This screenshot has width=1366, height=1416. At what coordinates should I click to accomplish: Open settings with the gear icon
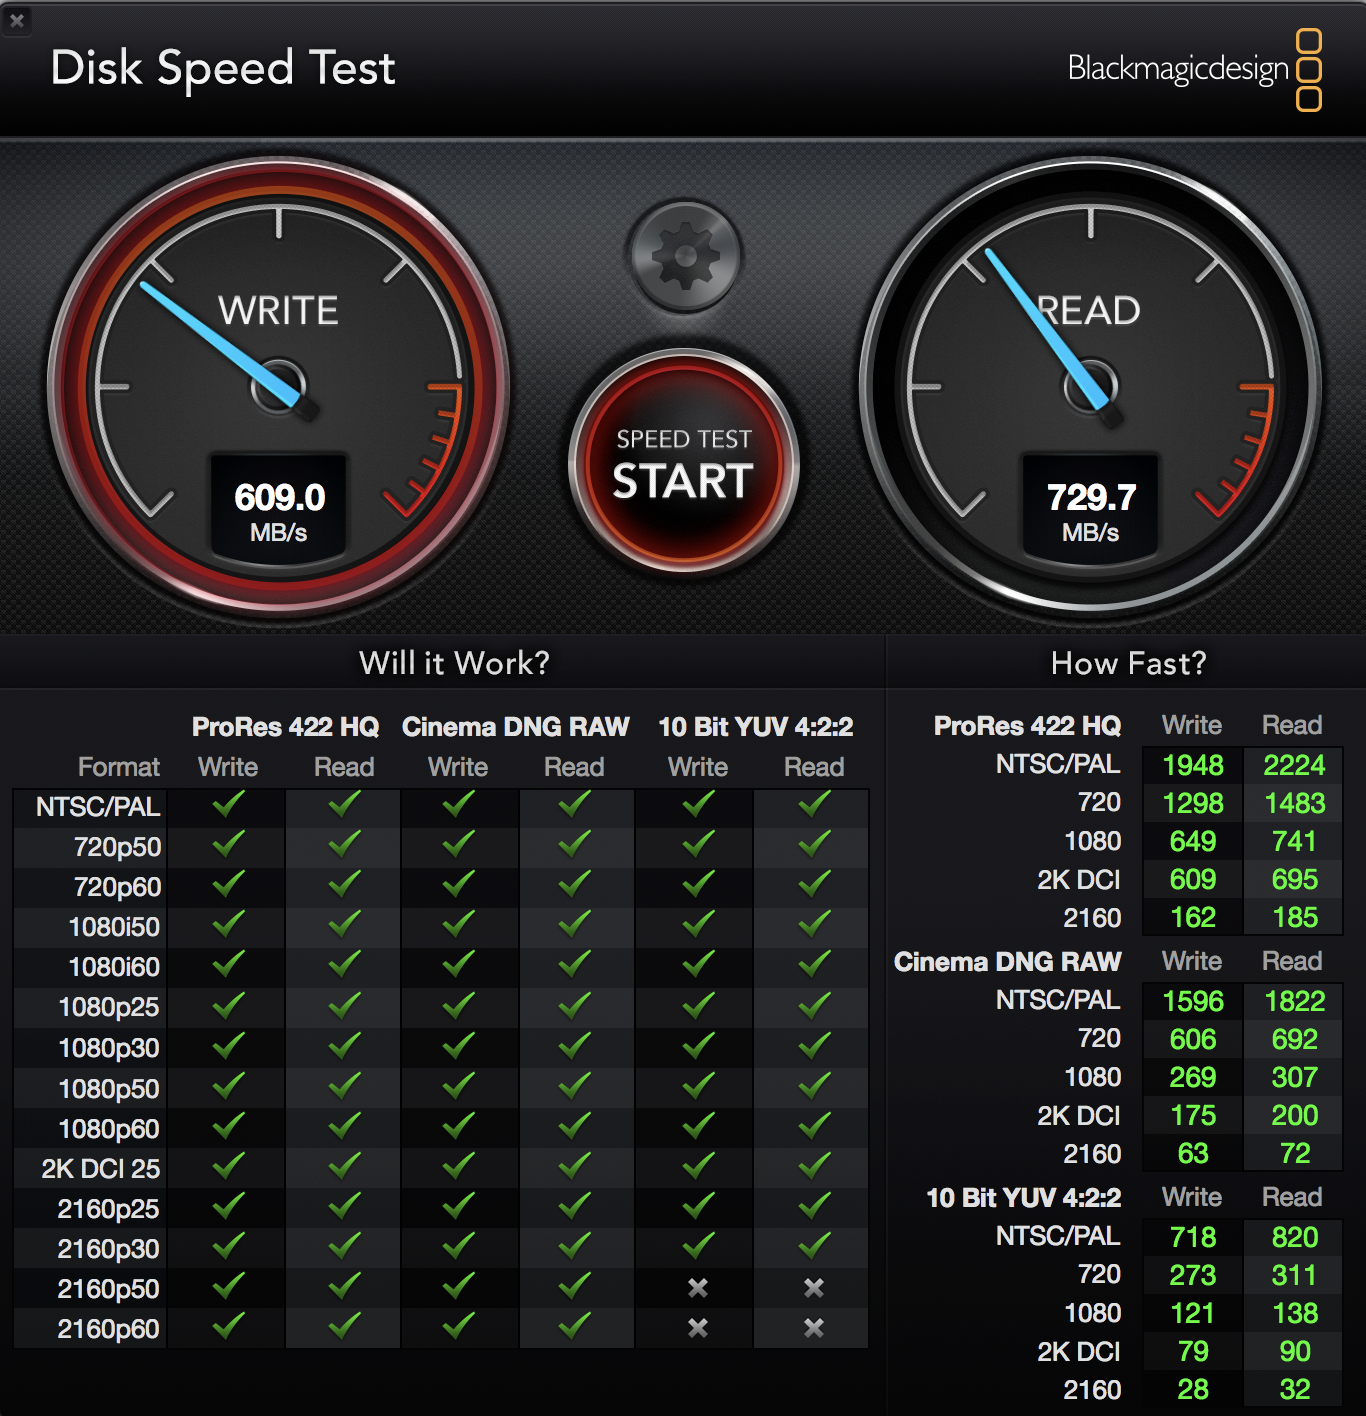pyautogui.click(x=685, y=256)
